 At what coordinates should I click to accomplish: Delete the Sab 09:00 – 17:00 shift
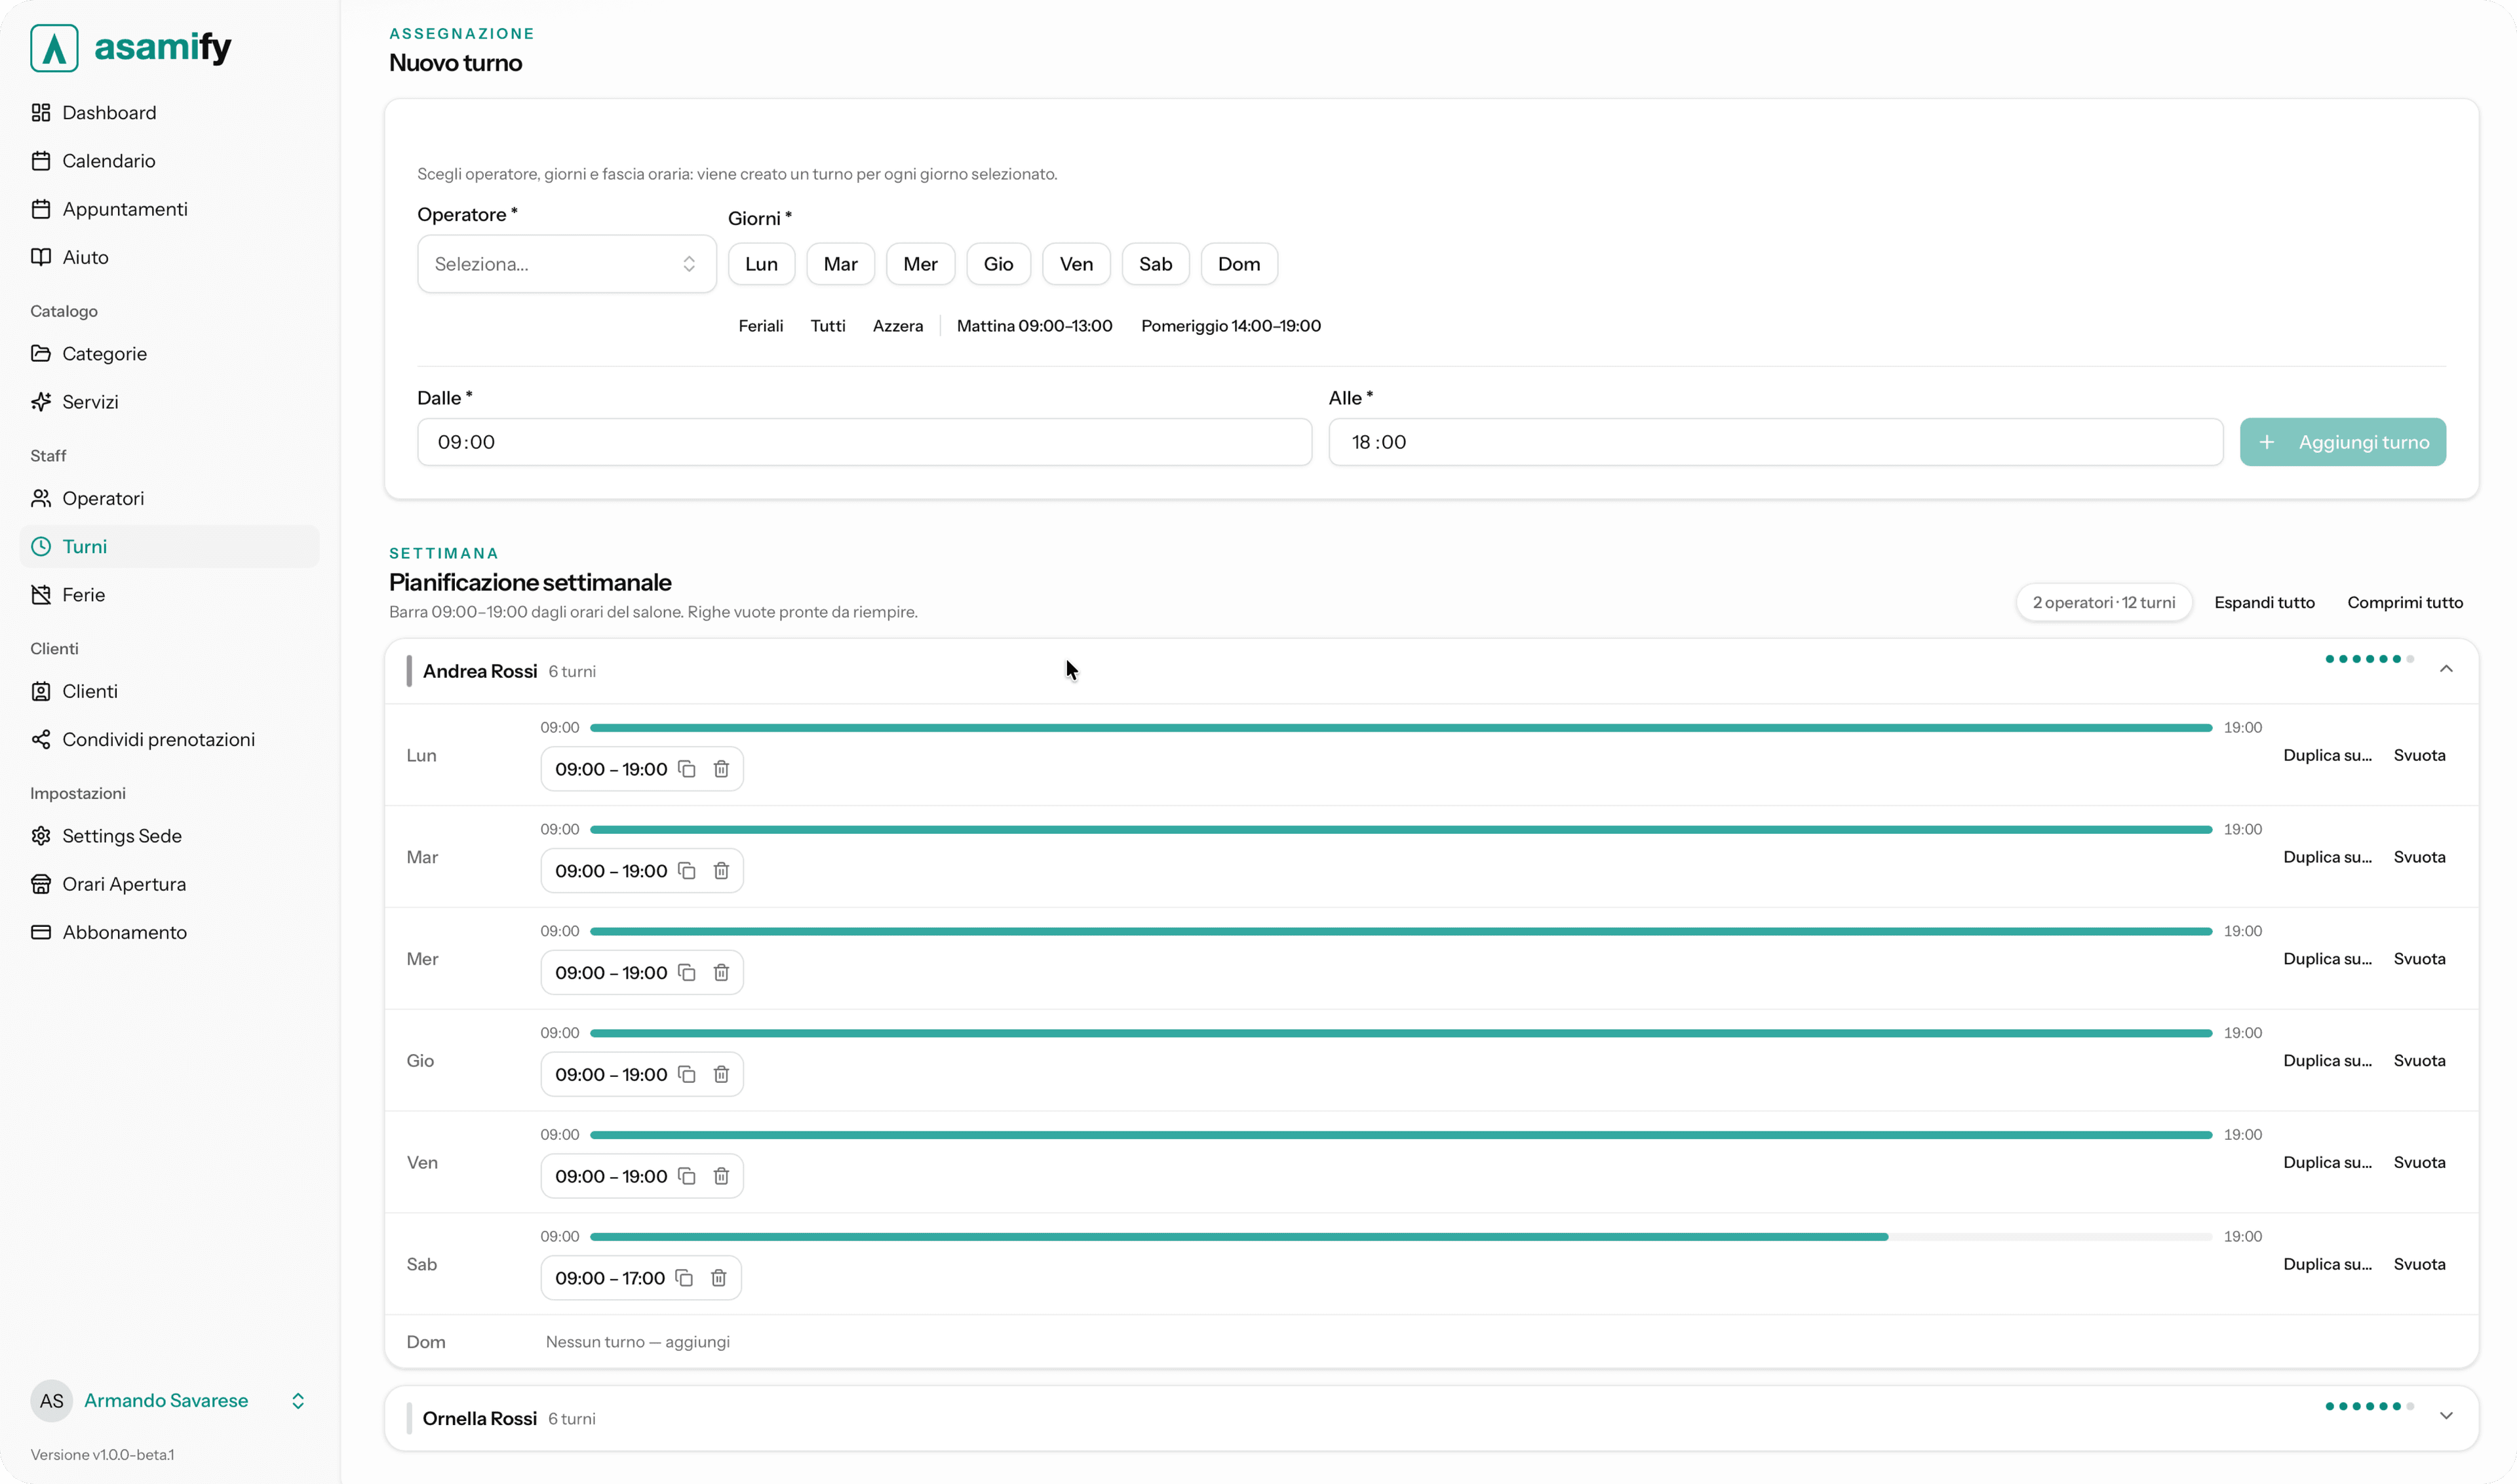[x=719, y=1278]
